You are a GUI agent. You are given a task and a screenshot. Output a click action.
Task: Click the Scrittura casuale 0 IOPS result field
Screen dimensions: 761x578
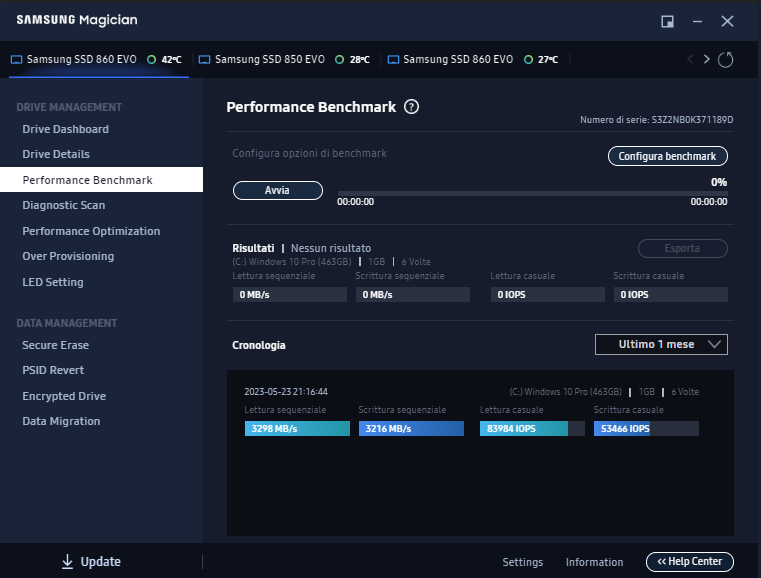(x=671, y=295)
